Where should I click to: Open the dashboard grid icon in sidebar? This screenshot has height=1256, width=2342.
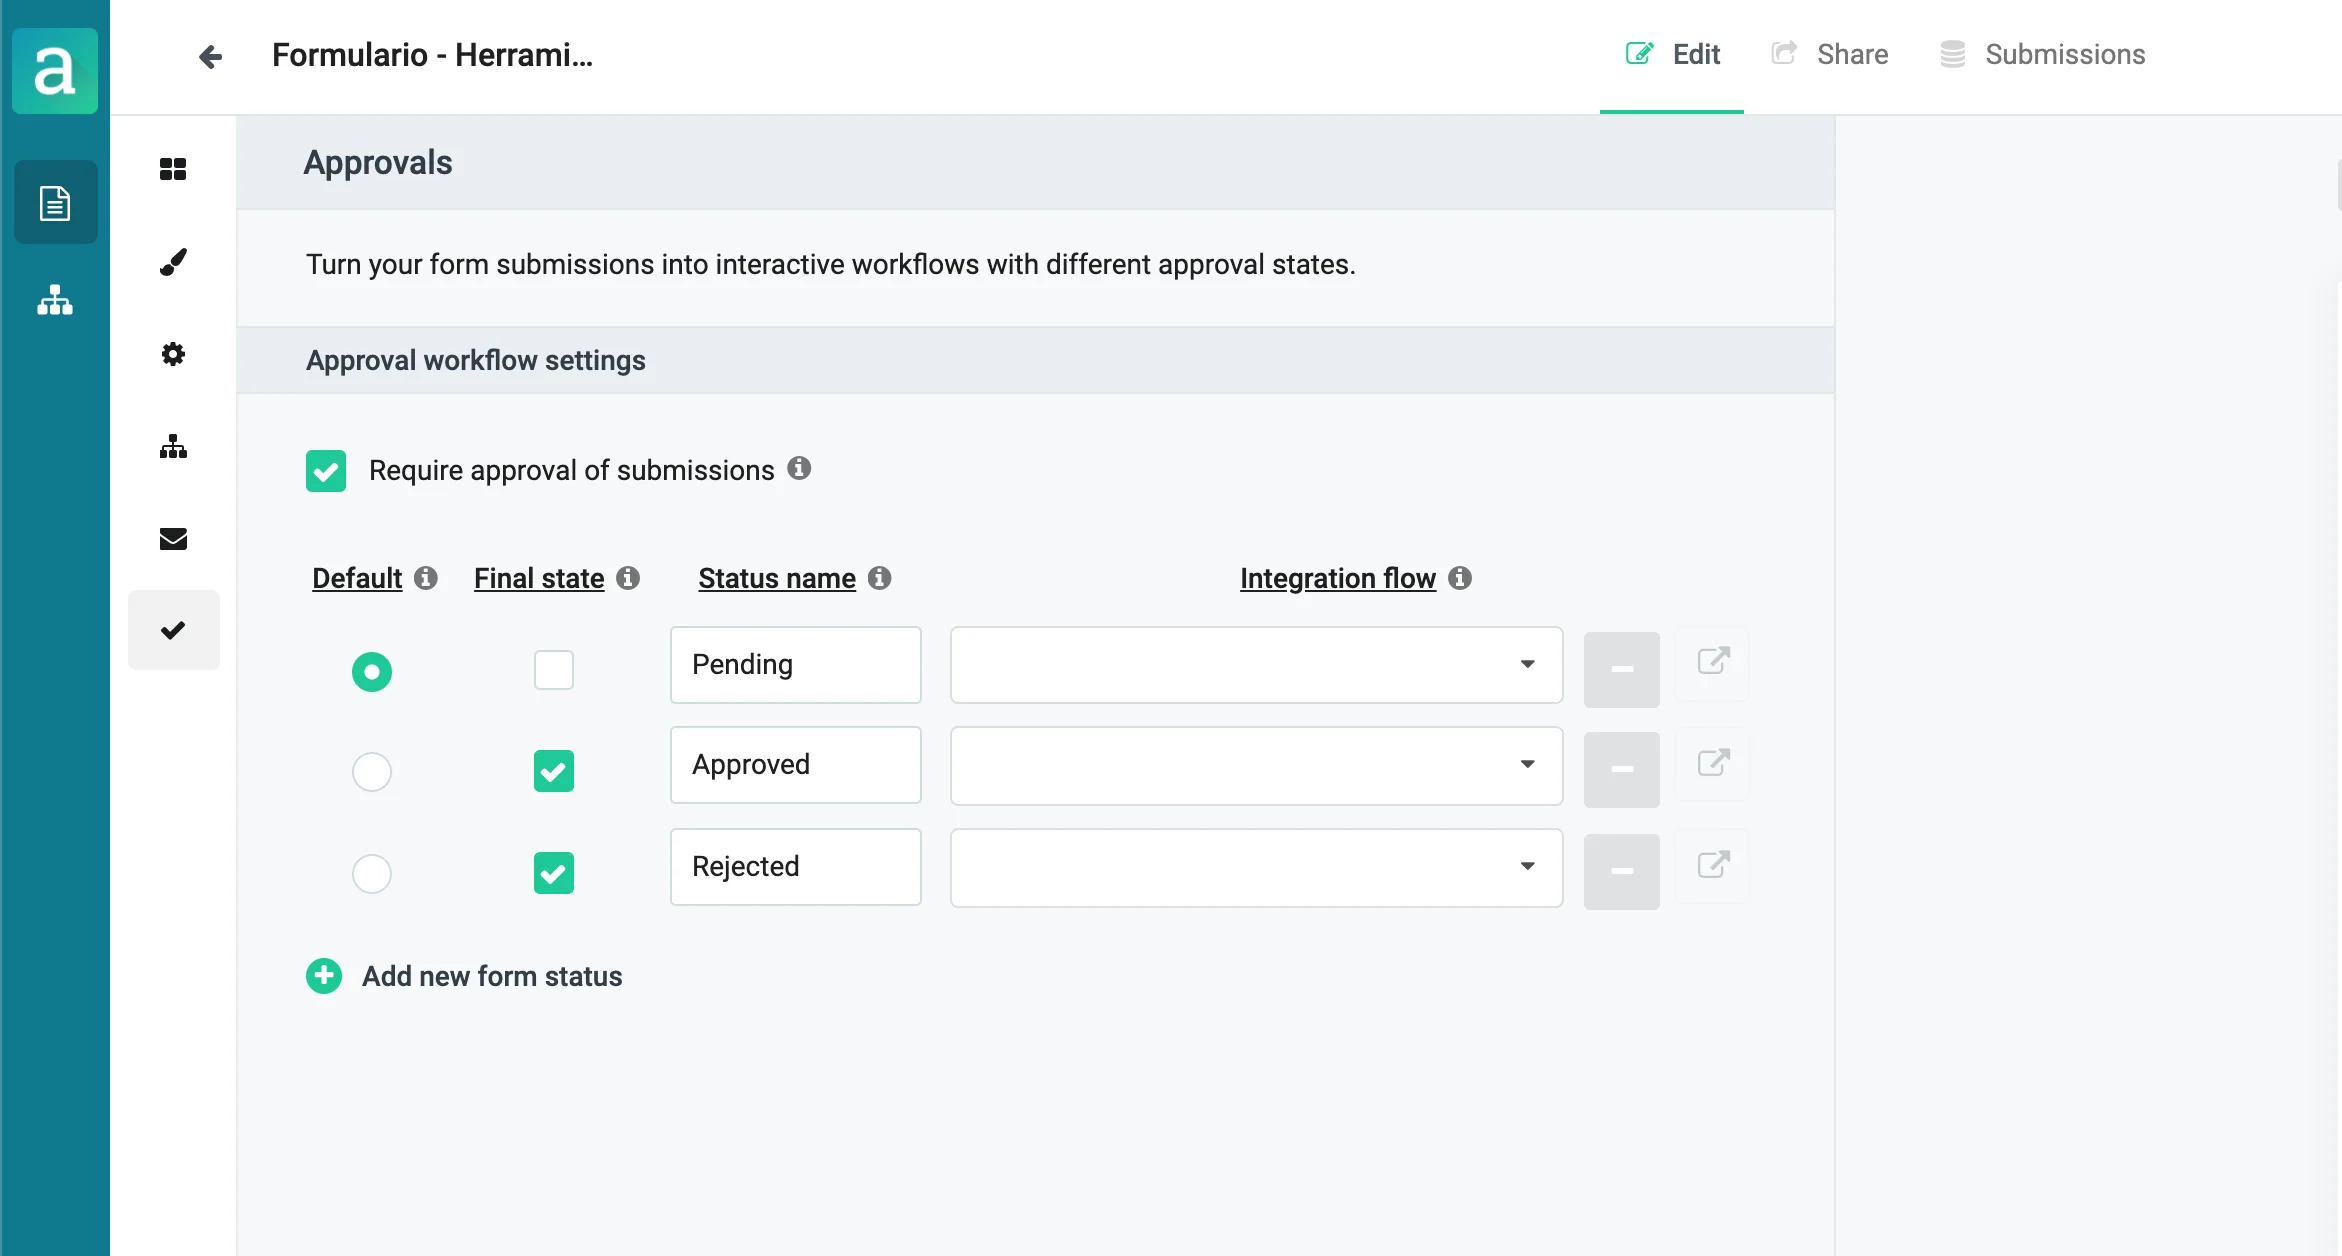(173, 169)
